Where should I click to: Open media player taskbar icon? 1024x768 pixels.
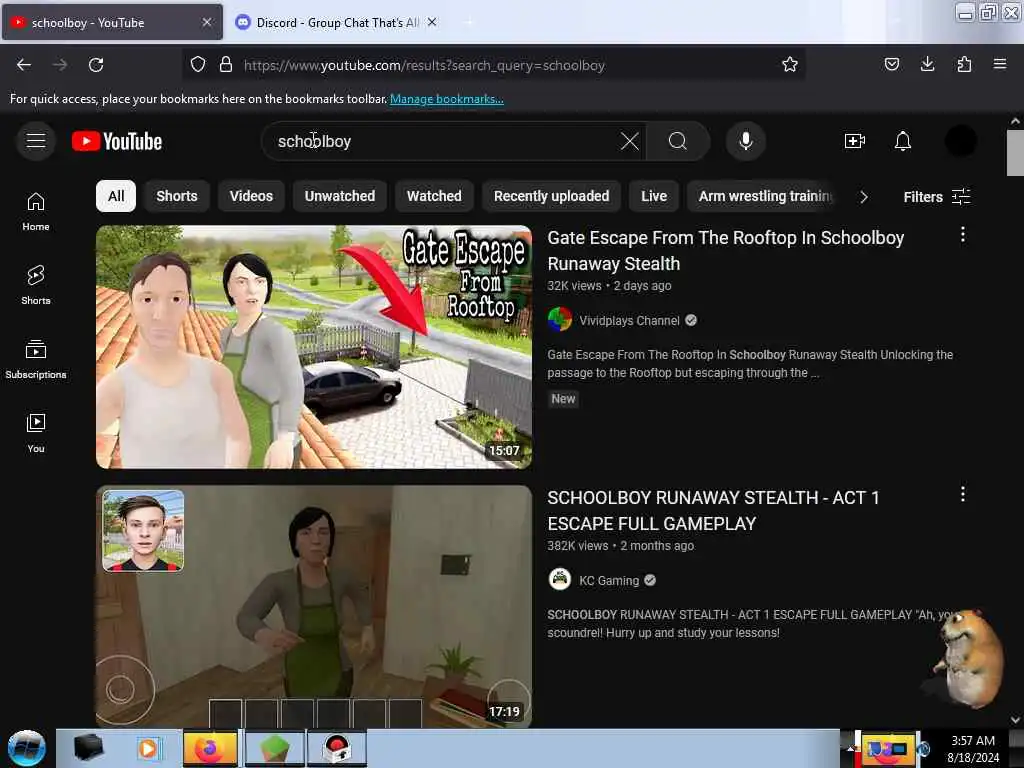(148, 748)
